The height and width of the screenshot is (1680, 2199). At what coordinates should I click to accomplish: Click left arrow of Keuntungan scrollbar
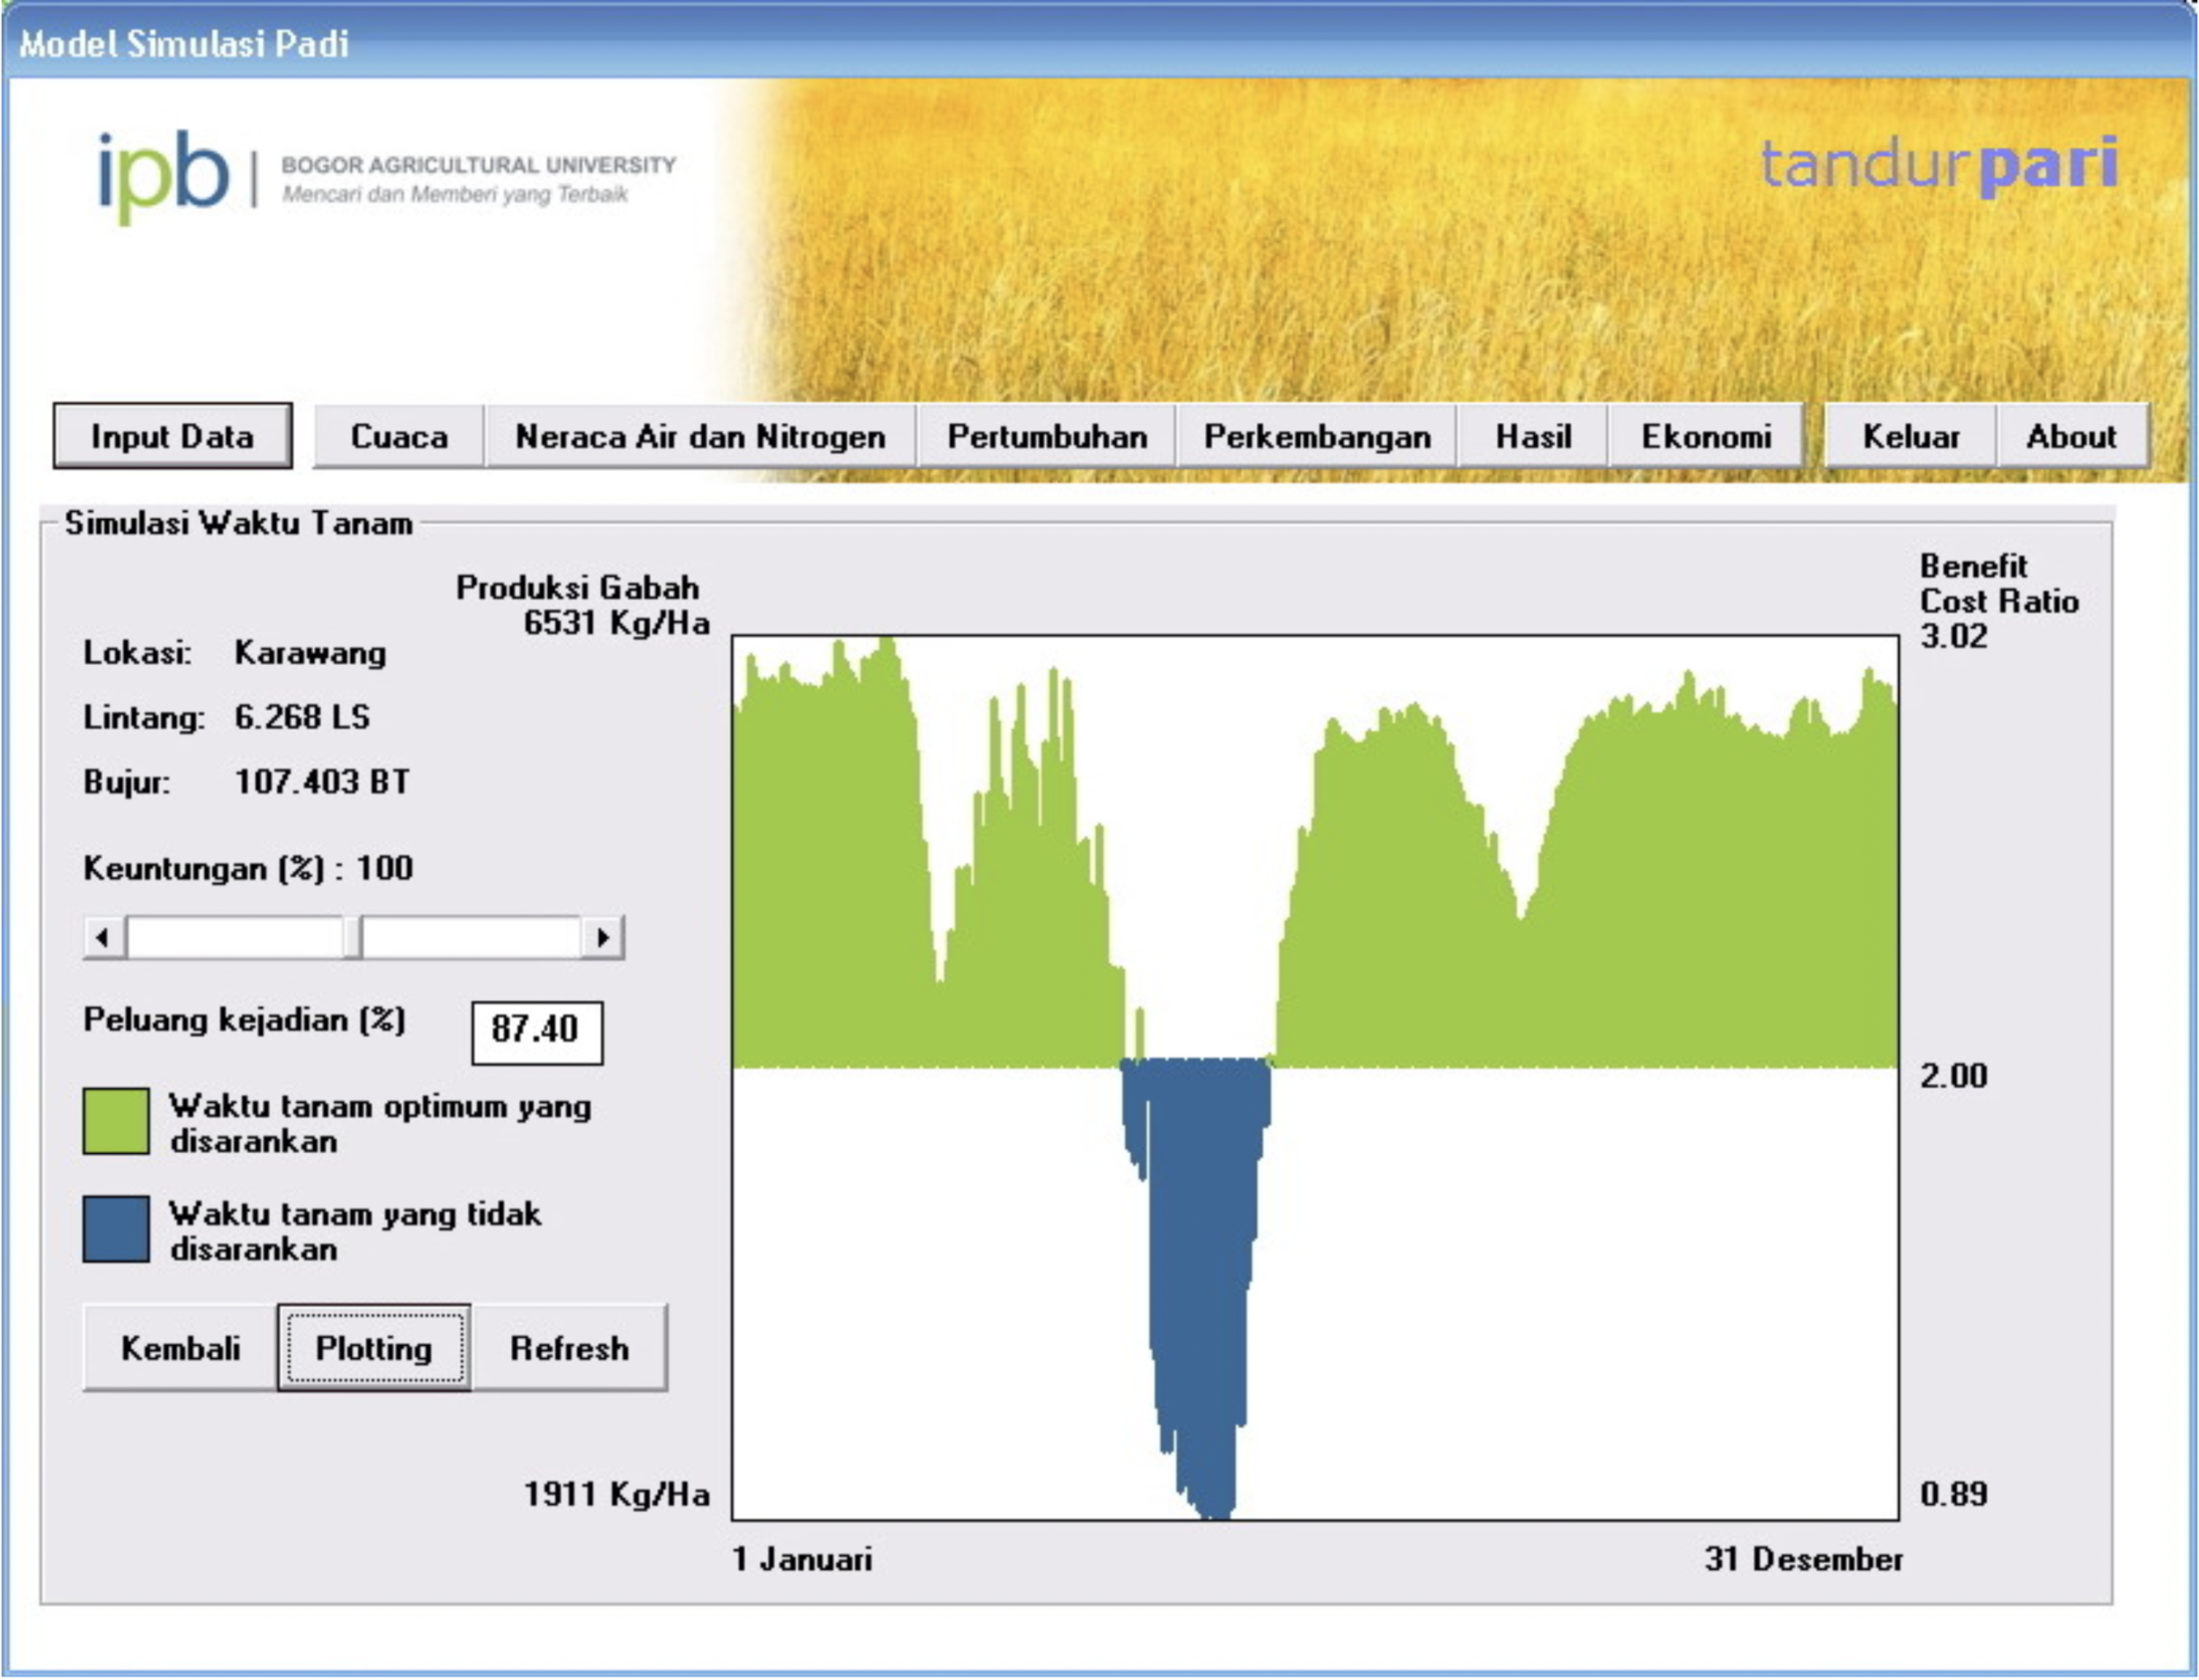coord(103,938)
